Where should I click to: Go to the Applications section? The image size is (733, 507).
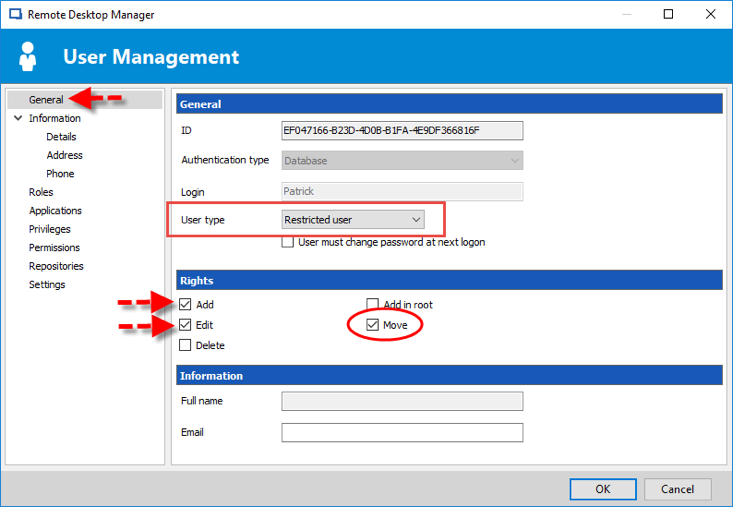(55, 211)
